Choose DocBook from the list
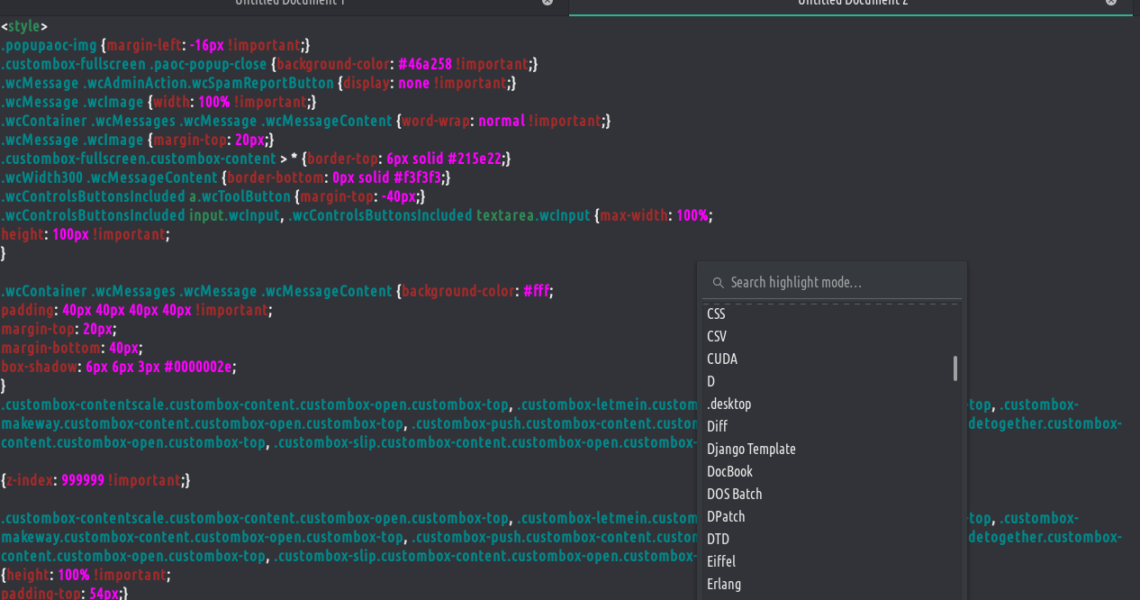This screenshot has width=1140, height=600. pyautogui.click(x=730, y=472)
